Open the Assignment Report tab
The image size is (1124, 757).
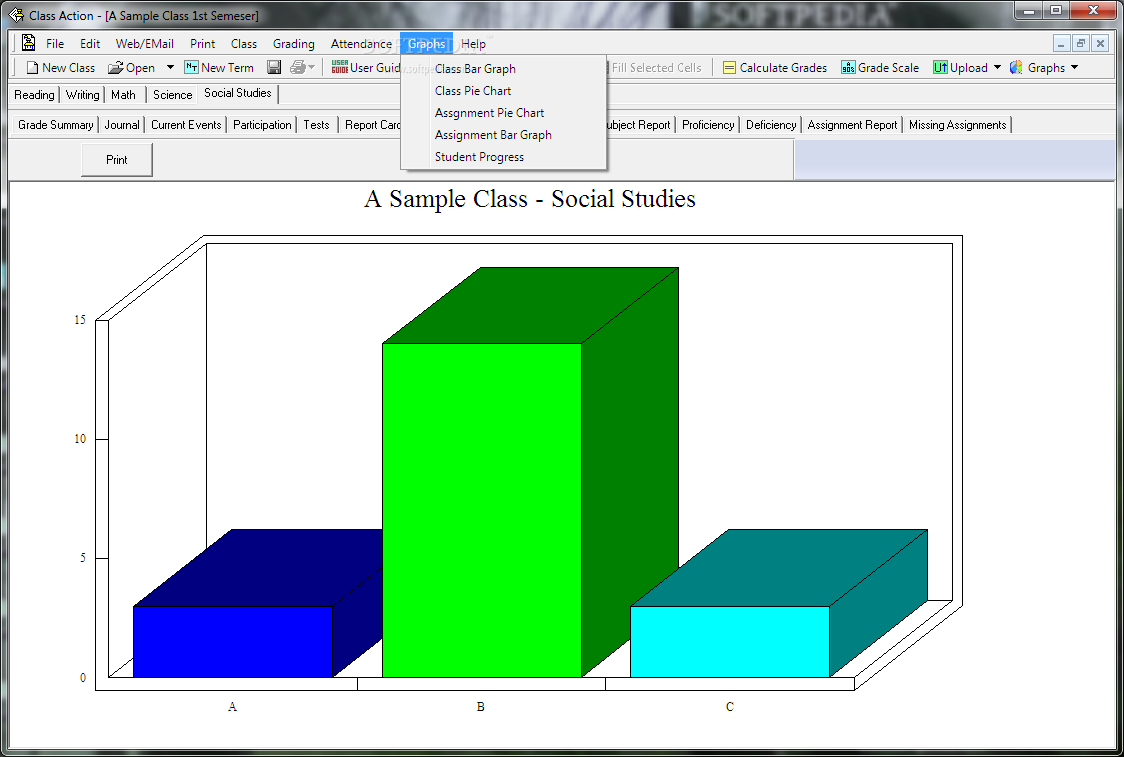pos(852,125)
